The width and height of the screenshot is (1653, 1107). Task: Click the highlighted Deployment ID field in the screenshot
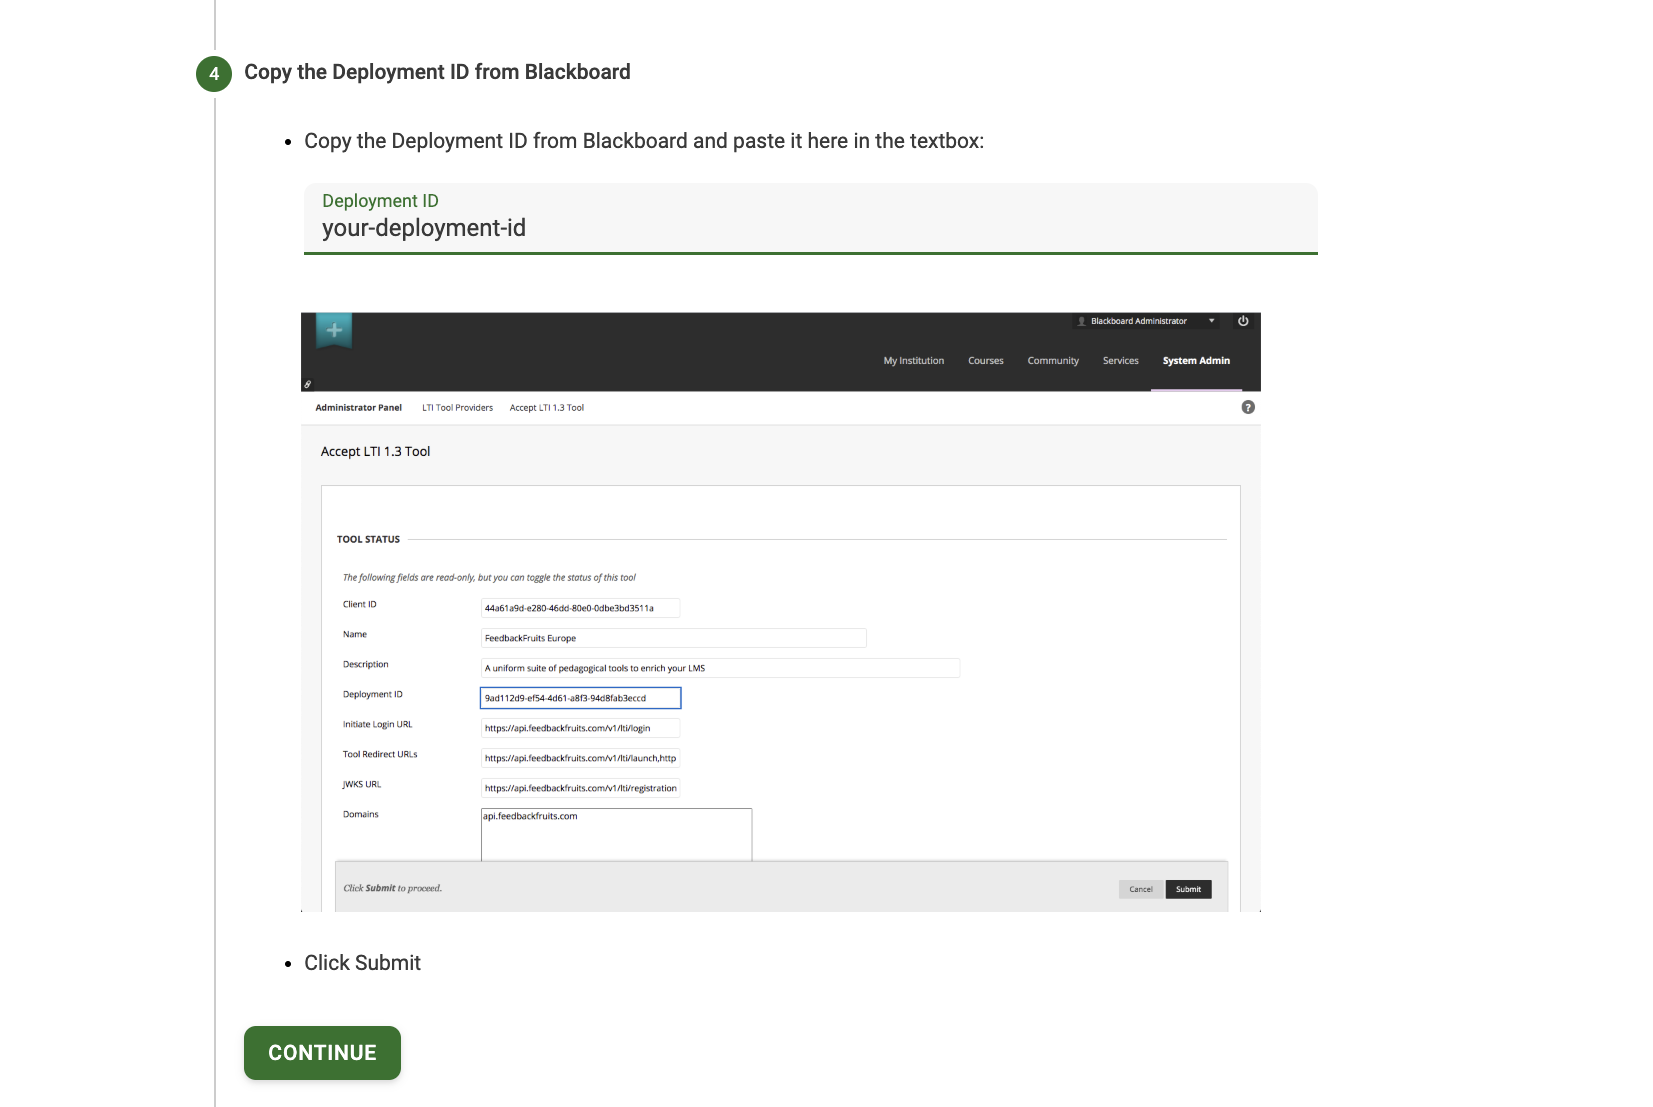click(x=580, y=698)
